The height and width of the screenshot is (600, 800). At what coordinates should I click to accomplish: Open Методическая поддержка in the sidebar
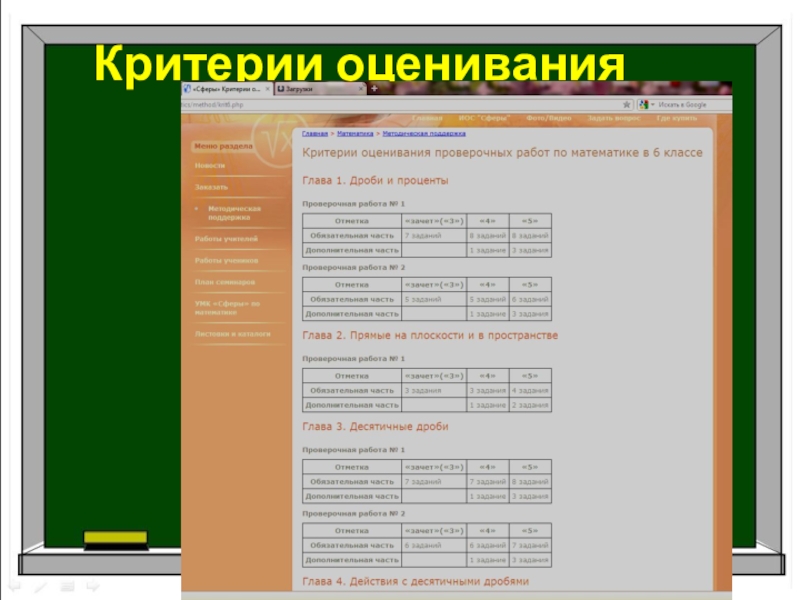tap(234, 213)
